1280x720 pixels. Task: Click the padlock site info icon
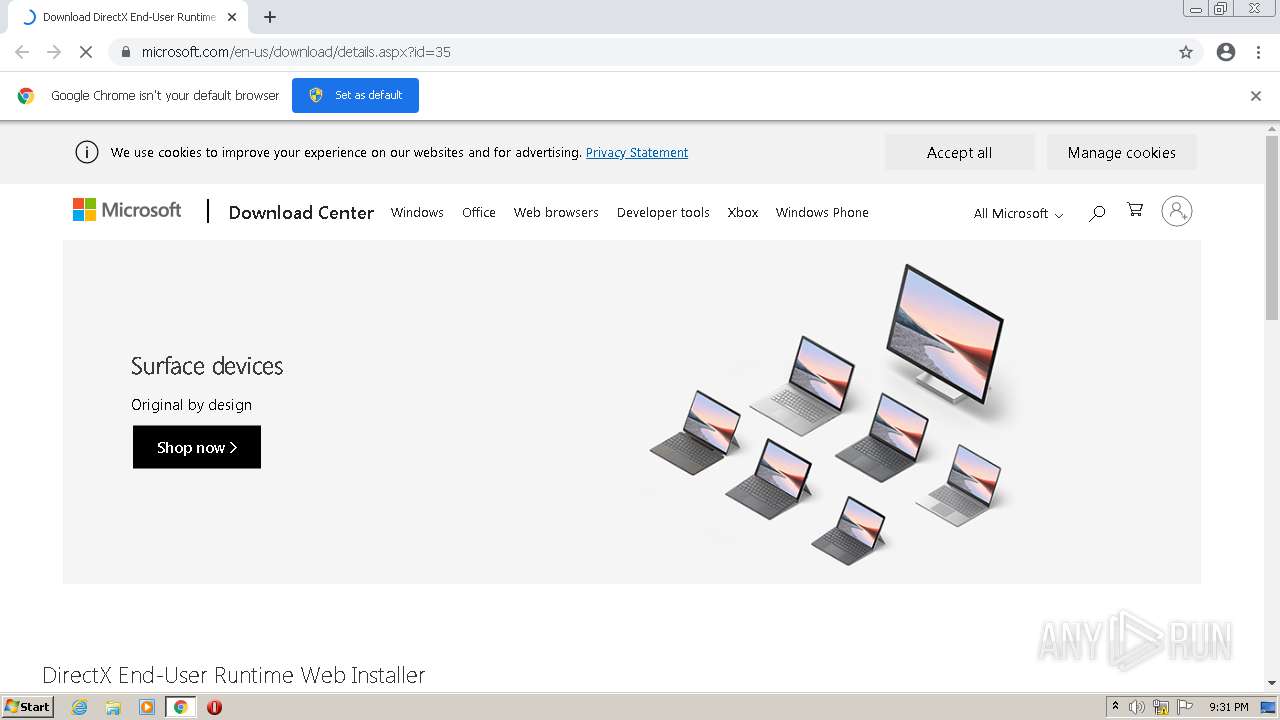pos(125,52)
